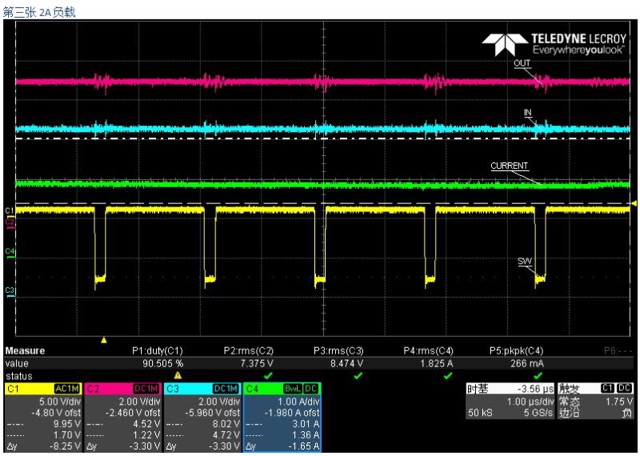Click the P5 pkpk(C4) status checkmark
The image size is (640, 456).
(x=538, y=375)
